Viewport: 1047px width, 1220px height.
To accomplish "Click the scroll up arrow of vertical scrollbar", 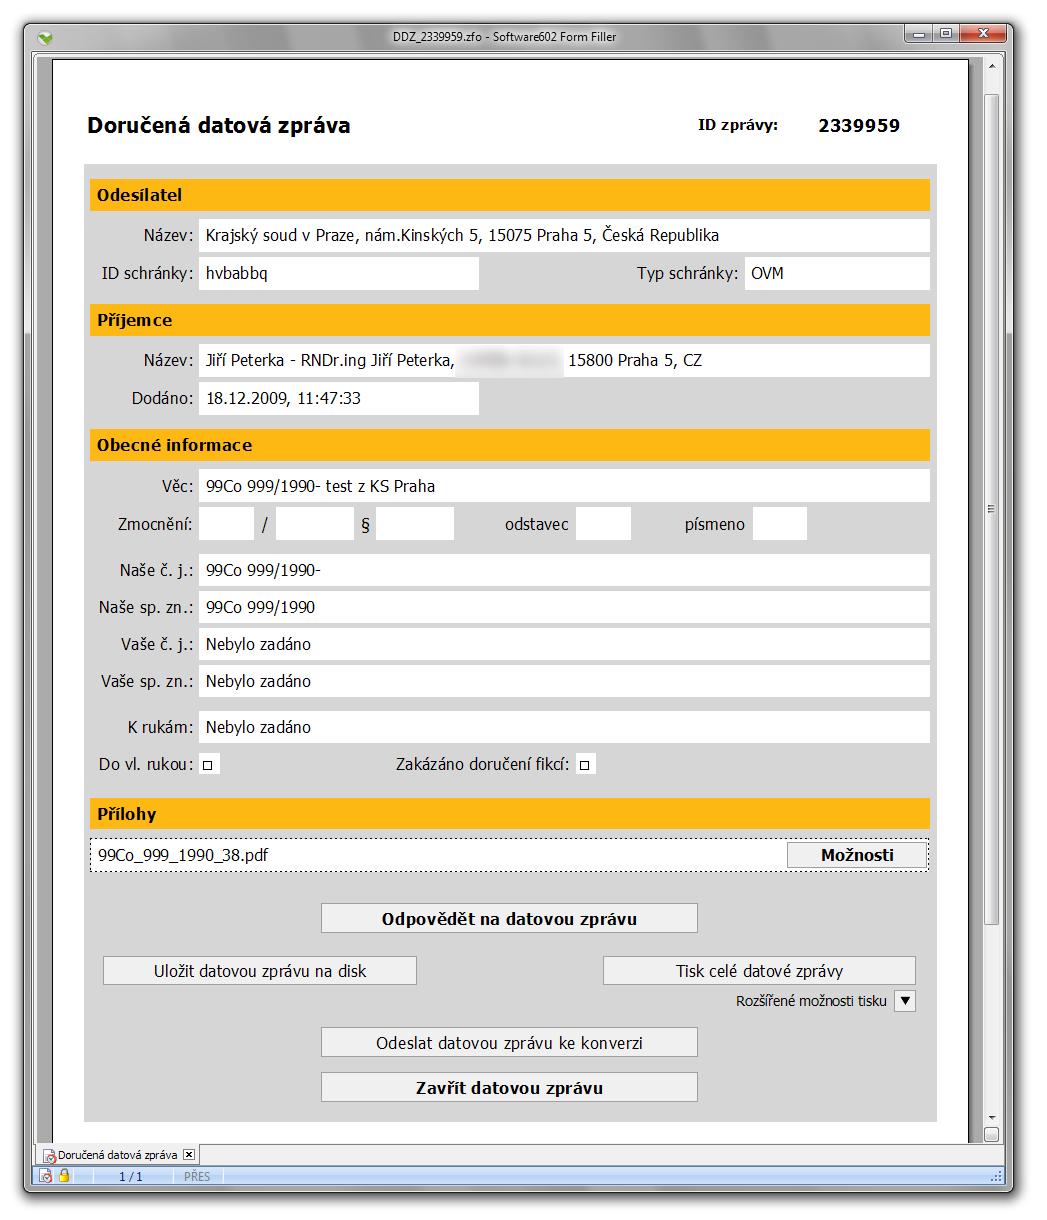I will 991,67.
